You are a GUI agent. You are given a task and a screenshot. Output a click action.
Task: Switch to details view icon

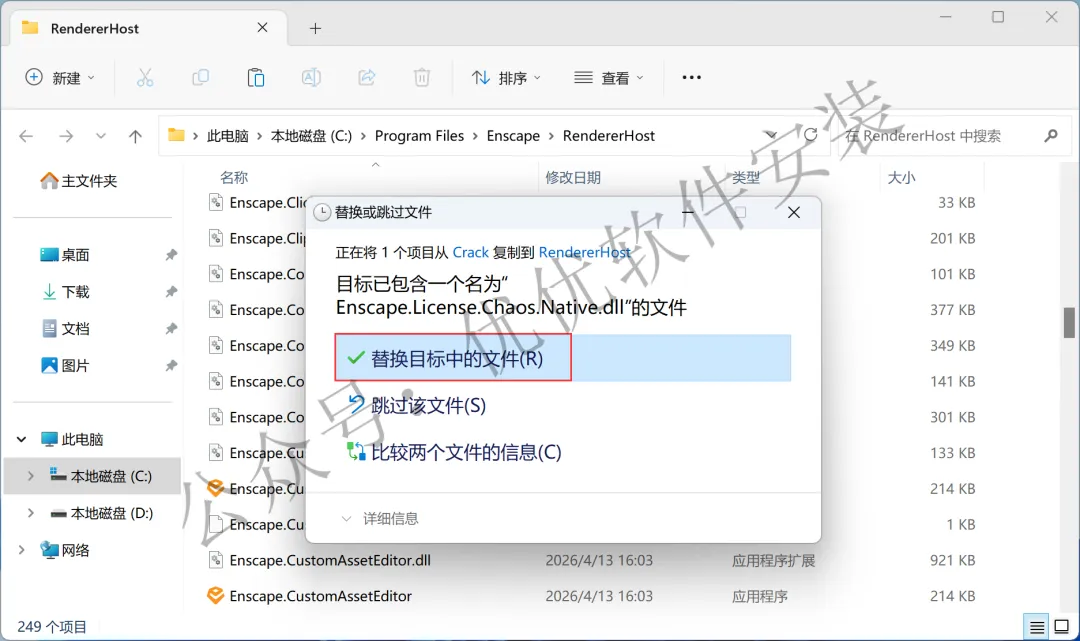pyautogui.click(x=1037, y=627)
